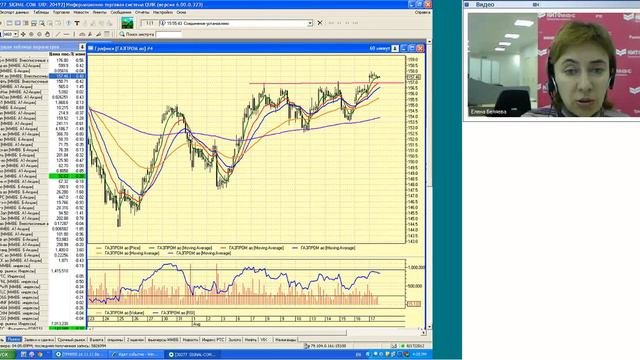Switch to the Нефть tab
The height and width of the screenshot is (360, 640).
tap(251, 340)
